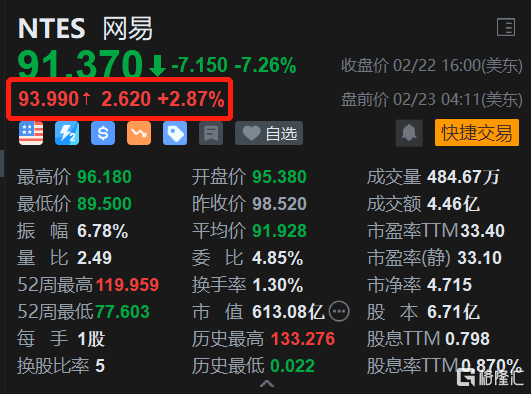Select the 成交量 484.67万 field
531x394 pixels.
point(433,177)
